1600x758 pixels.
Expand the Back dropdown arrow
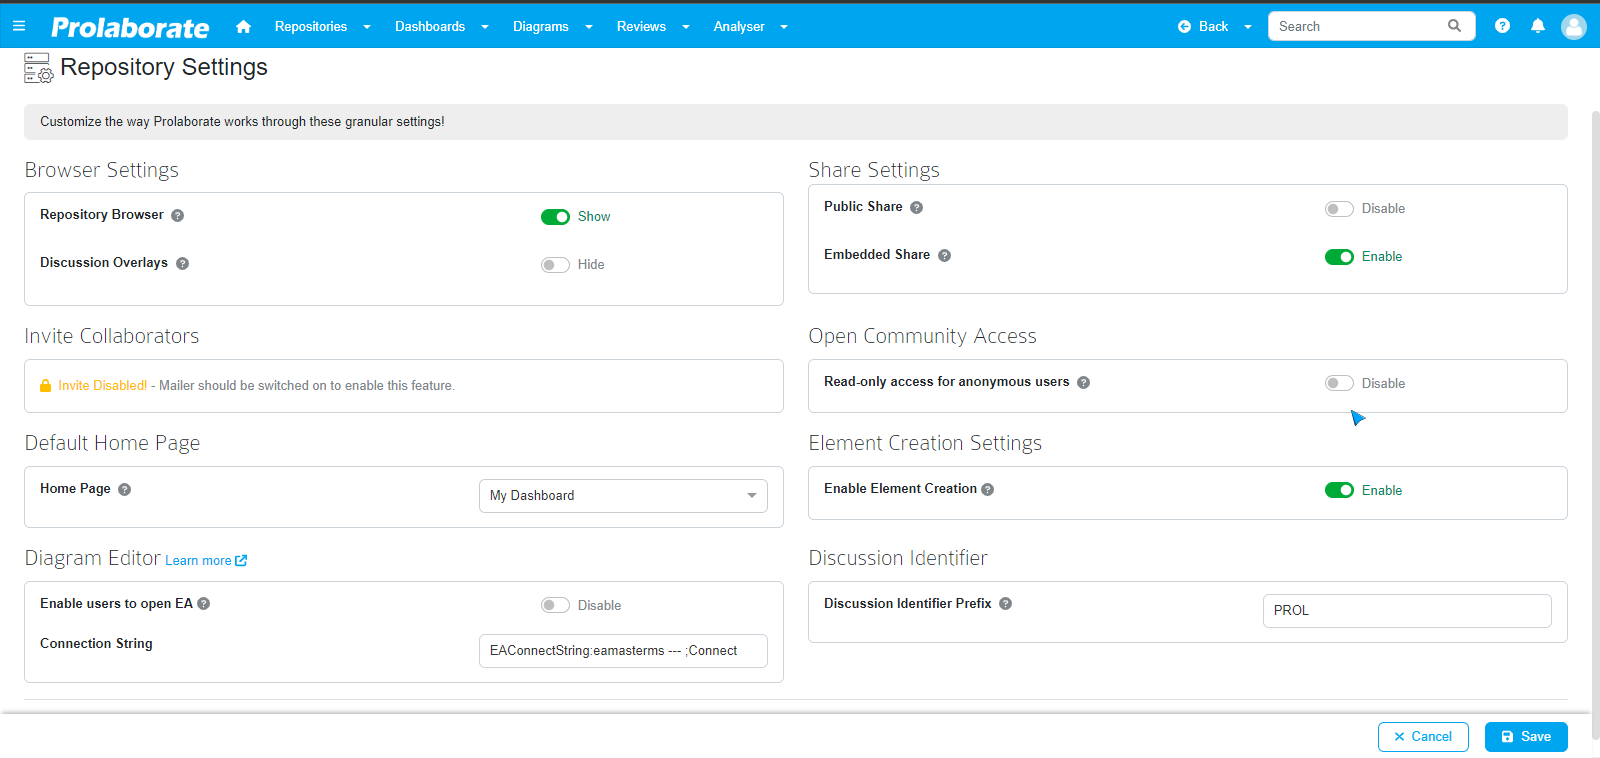click(x=1248, y=27)
